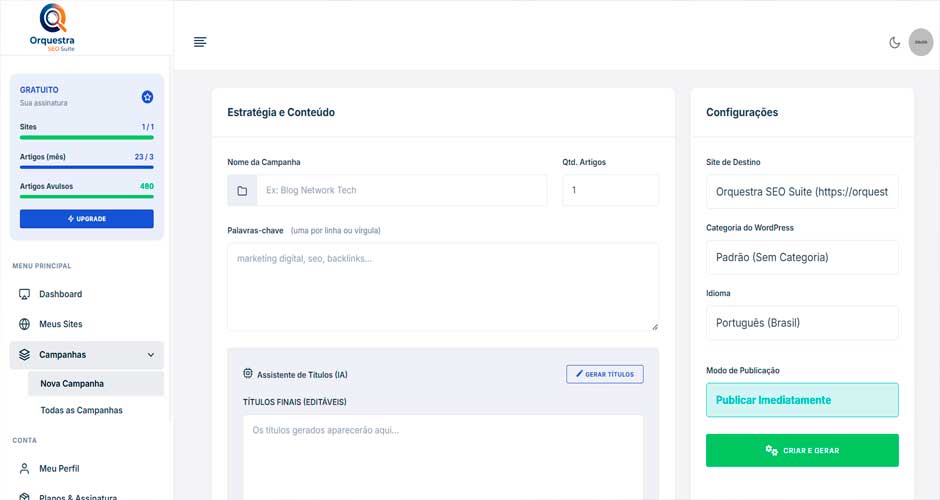Change the Modo de Publicação selection
This screenshot has width=940, height=500.
pos(802,400)
